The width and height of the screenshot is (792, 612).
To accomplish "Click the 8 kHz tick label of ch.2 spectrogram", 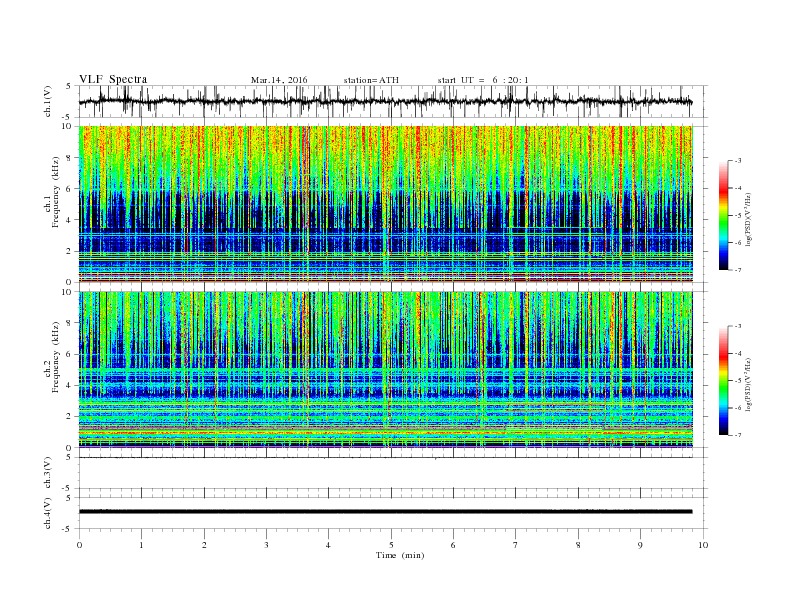I will point(70,323).
